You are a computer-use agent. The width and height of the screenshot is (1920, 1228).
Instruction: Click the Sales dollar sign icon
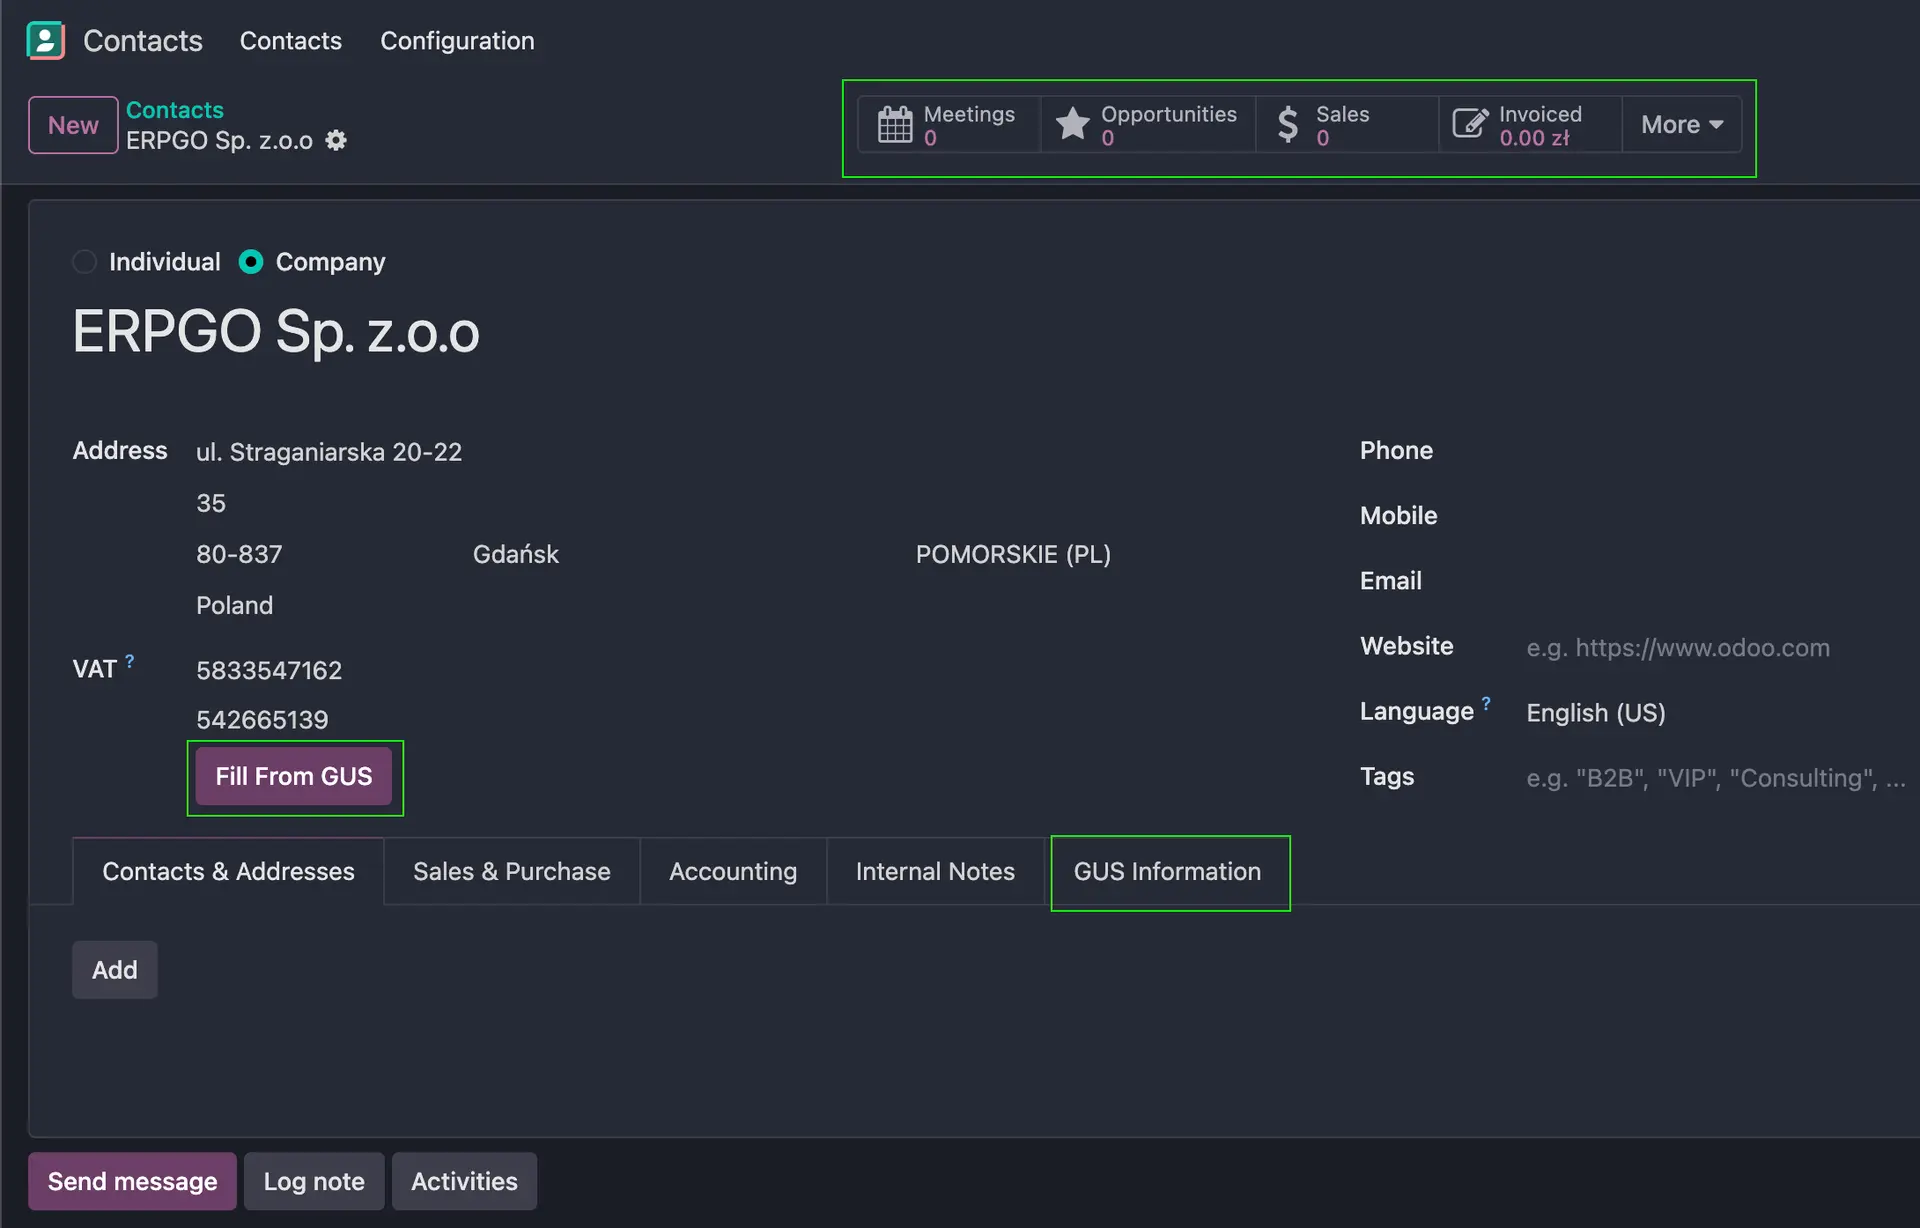pos(1288,125)
